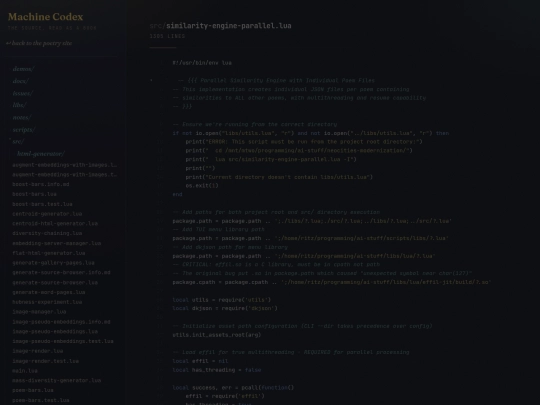
Task: Click the 'Ensure we're running from' comment
Action: click(x=255, y=124)
